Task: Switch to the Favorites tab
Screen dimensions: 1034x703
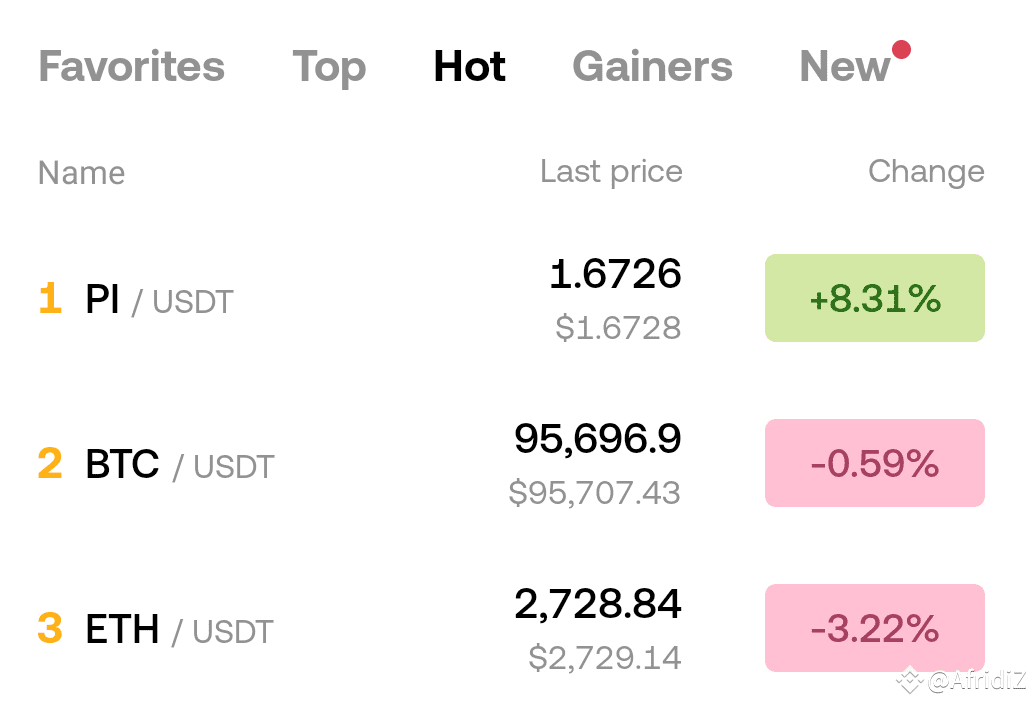Action: pos(132,66)
